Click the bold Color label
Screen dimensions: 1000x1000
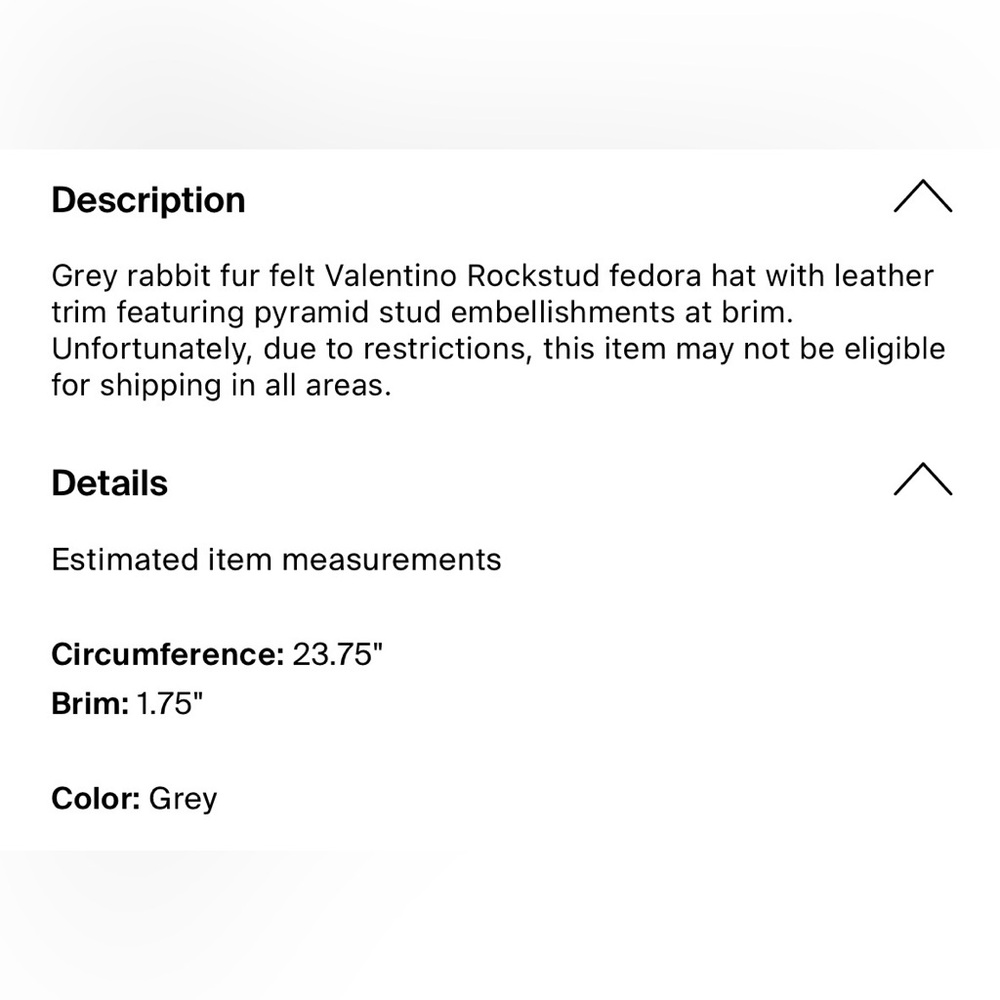(x=96, y=798)
